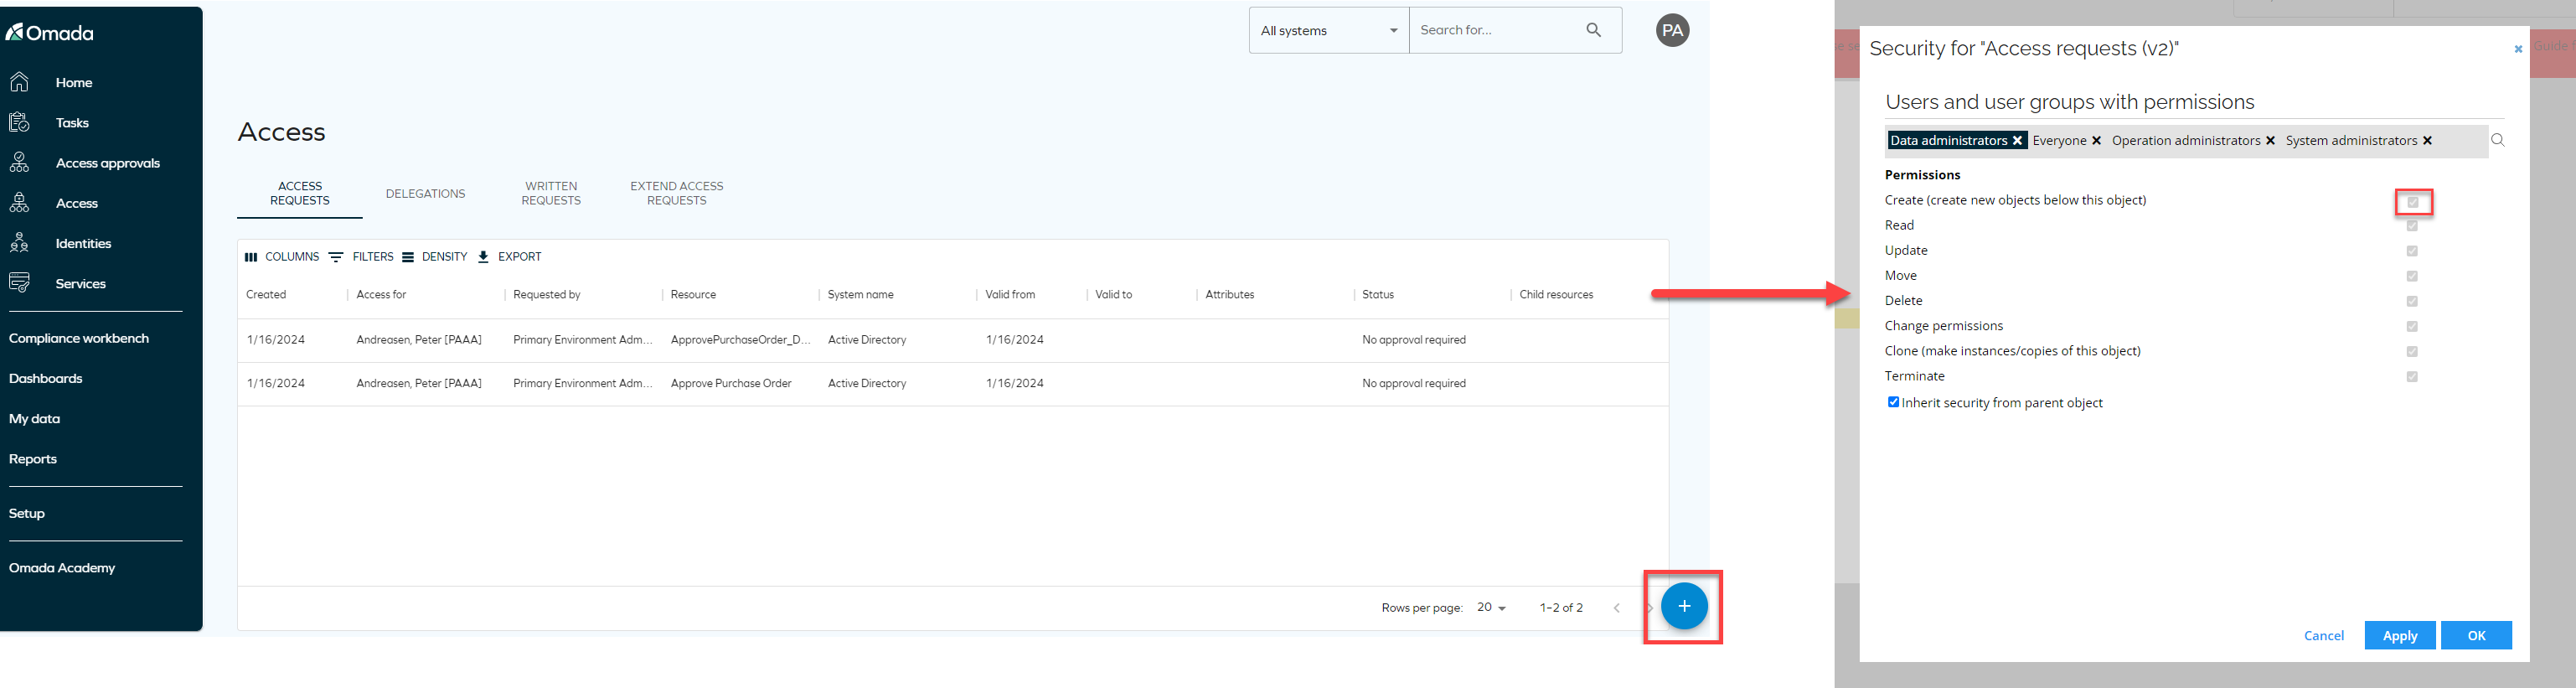This screenshot has height=688, width=2576.
Task: Sort by Valid to column header
Action: 1114,295
